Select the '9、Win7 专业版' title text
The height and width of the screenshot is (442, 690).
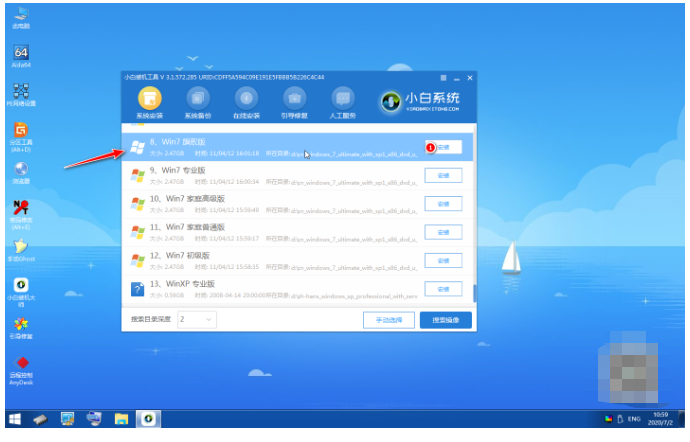pyautogui.click(x=177, y=170)
